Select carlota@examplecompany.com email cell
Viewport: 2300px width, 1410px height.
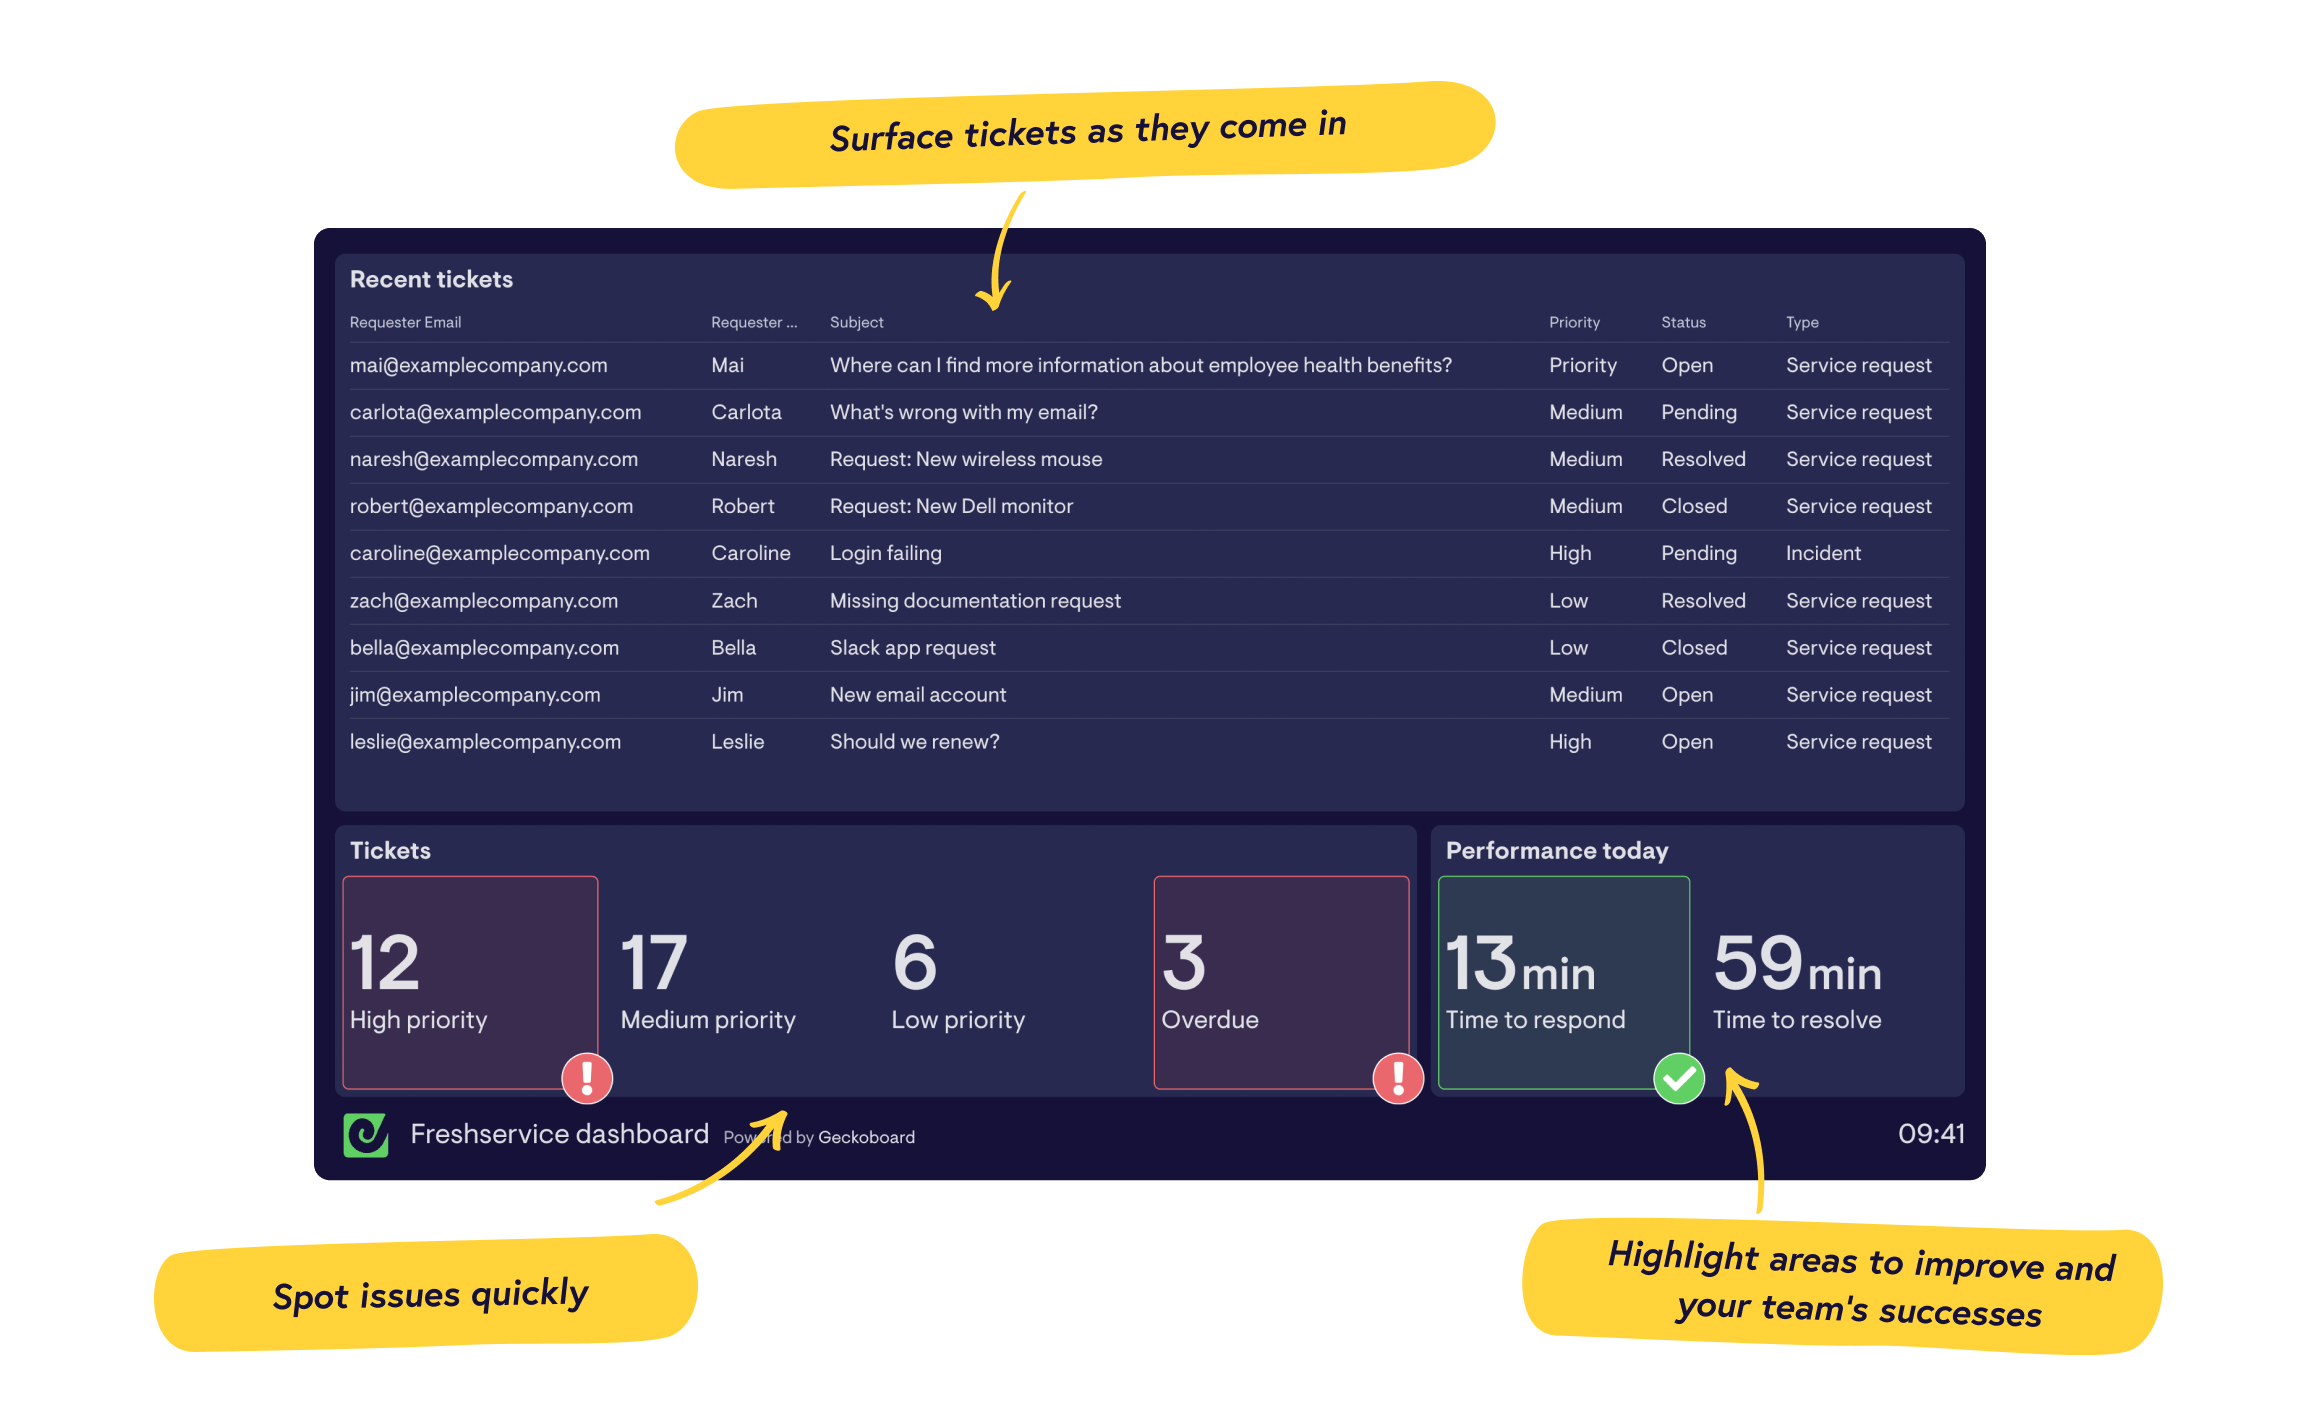(495, 412)
